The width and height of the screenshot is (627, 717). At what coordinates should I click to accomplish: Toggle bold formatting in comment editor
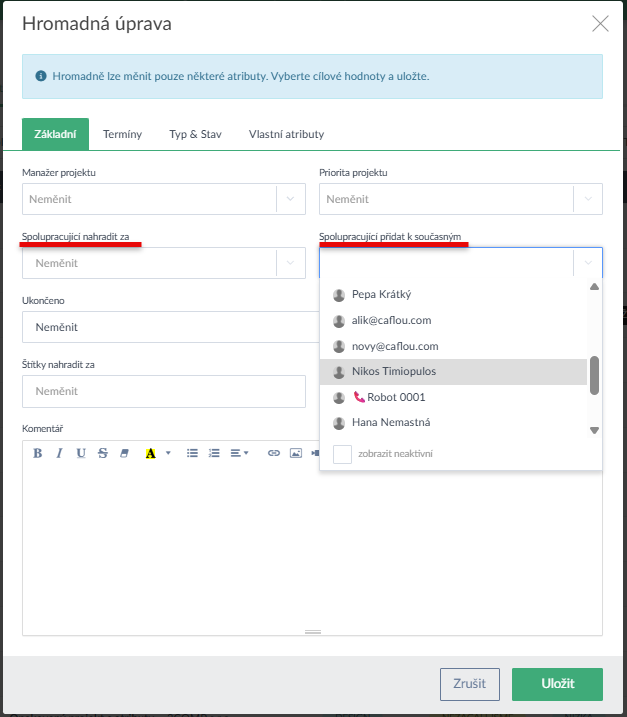pyautogui.click(x=38, y=453)
